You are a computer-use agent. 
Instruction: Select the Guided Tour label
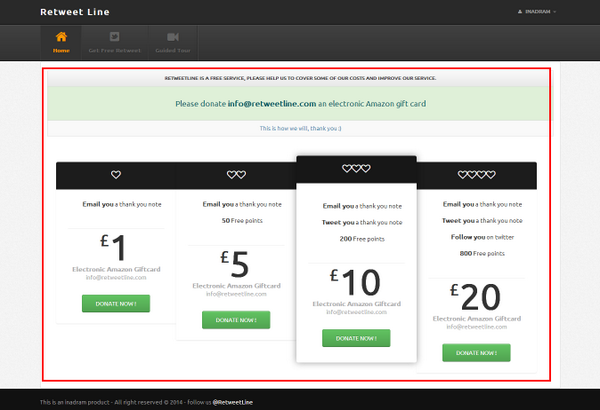[x=173, y=51]
